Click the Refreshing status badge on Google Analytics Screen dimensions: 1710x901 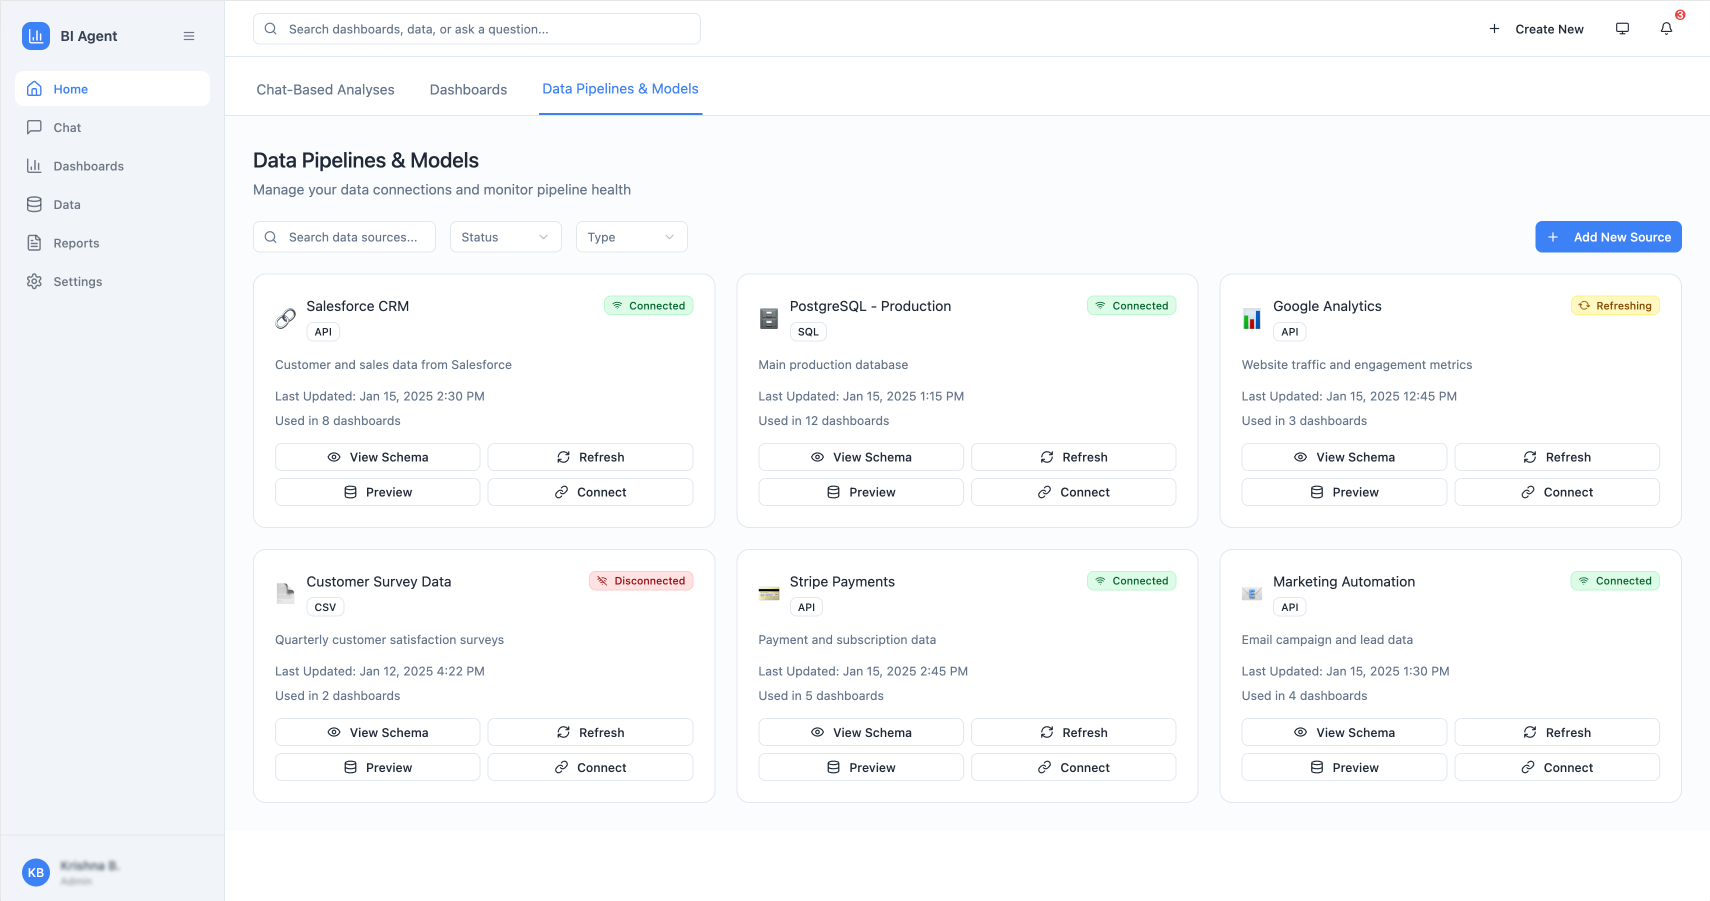[x=1615, y=306]
